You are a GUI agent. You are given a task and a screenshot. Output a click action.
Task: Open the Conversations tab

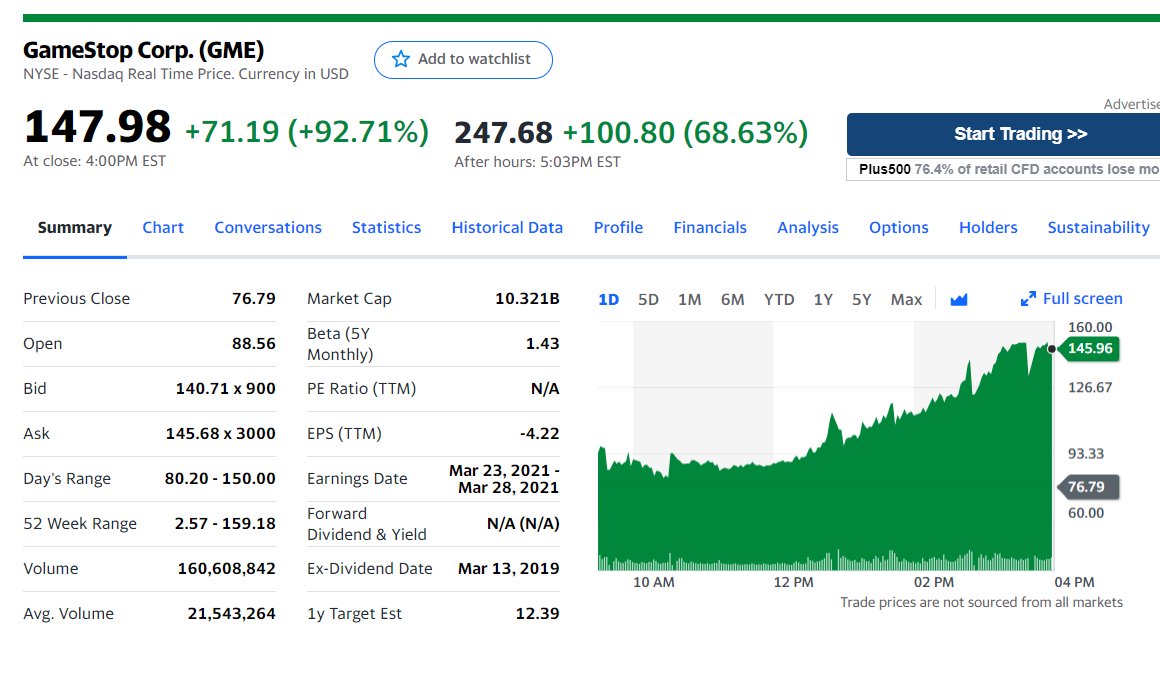268,228
